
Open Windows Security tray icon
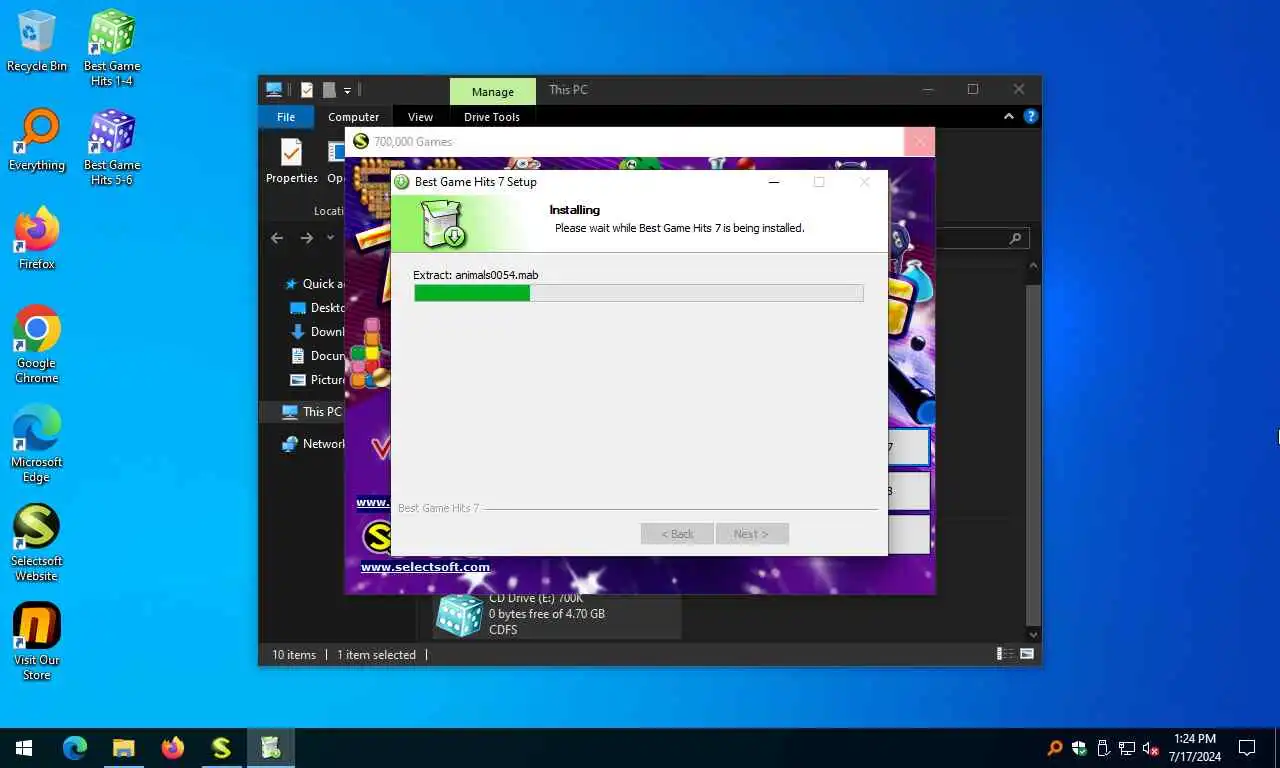pos(1079,748)
